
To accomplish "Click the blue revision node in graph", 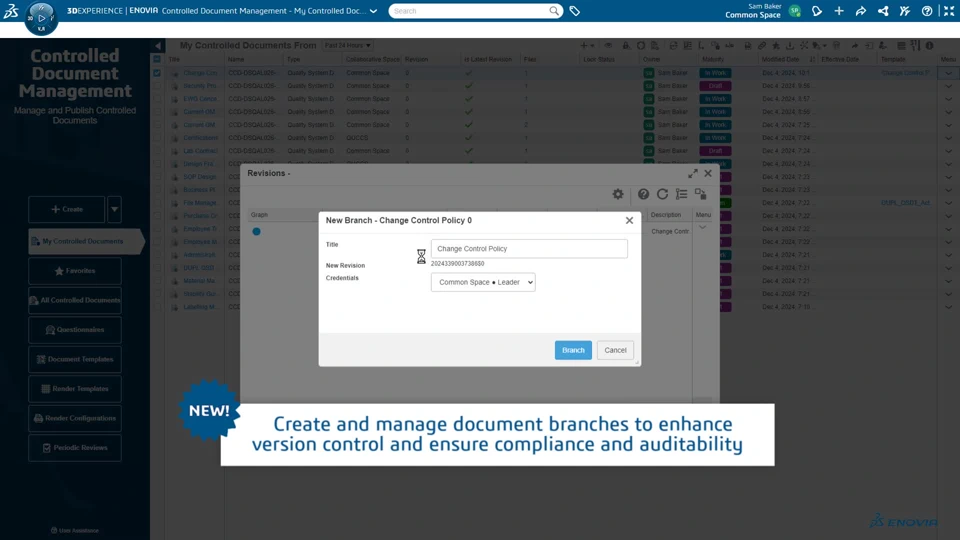I will tap(257, 231).
